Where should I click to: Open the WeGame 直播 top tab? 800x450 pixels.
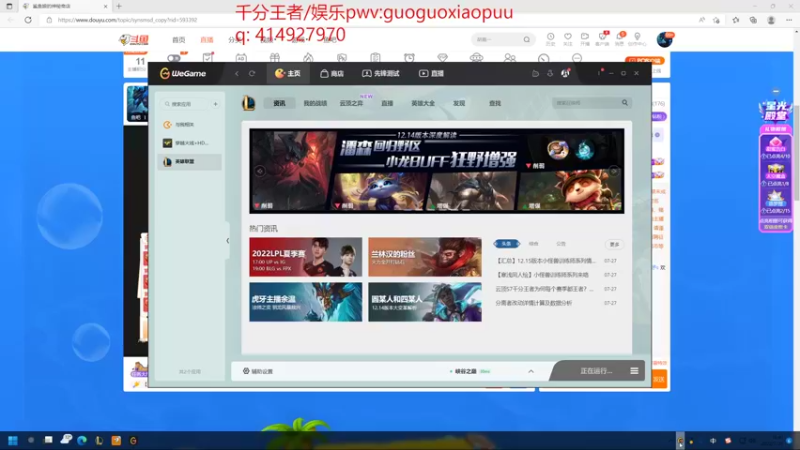(x=432, y=73)
